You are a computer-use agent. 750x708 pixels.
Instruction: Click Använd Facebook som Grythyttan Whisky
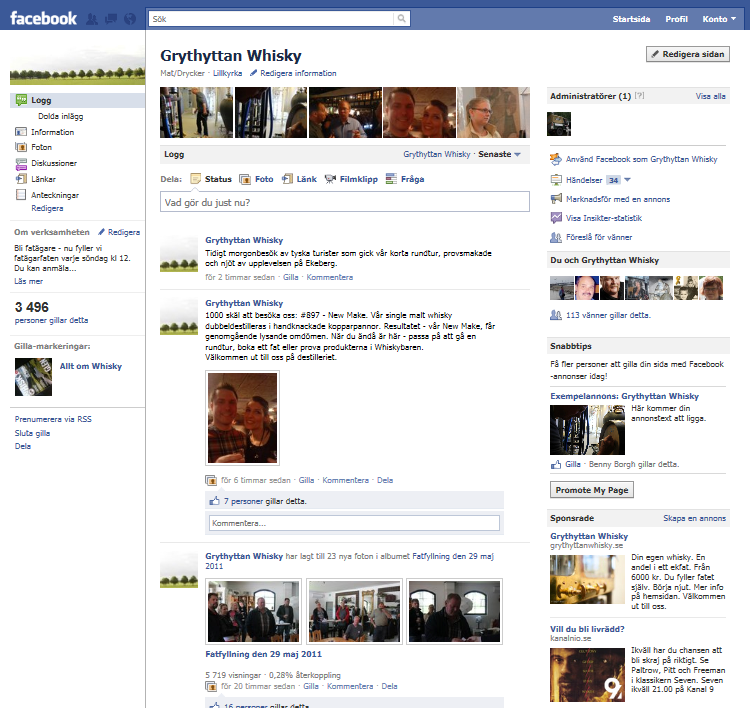pos(641,159)
